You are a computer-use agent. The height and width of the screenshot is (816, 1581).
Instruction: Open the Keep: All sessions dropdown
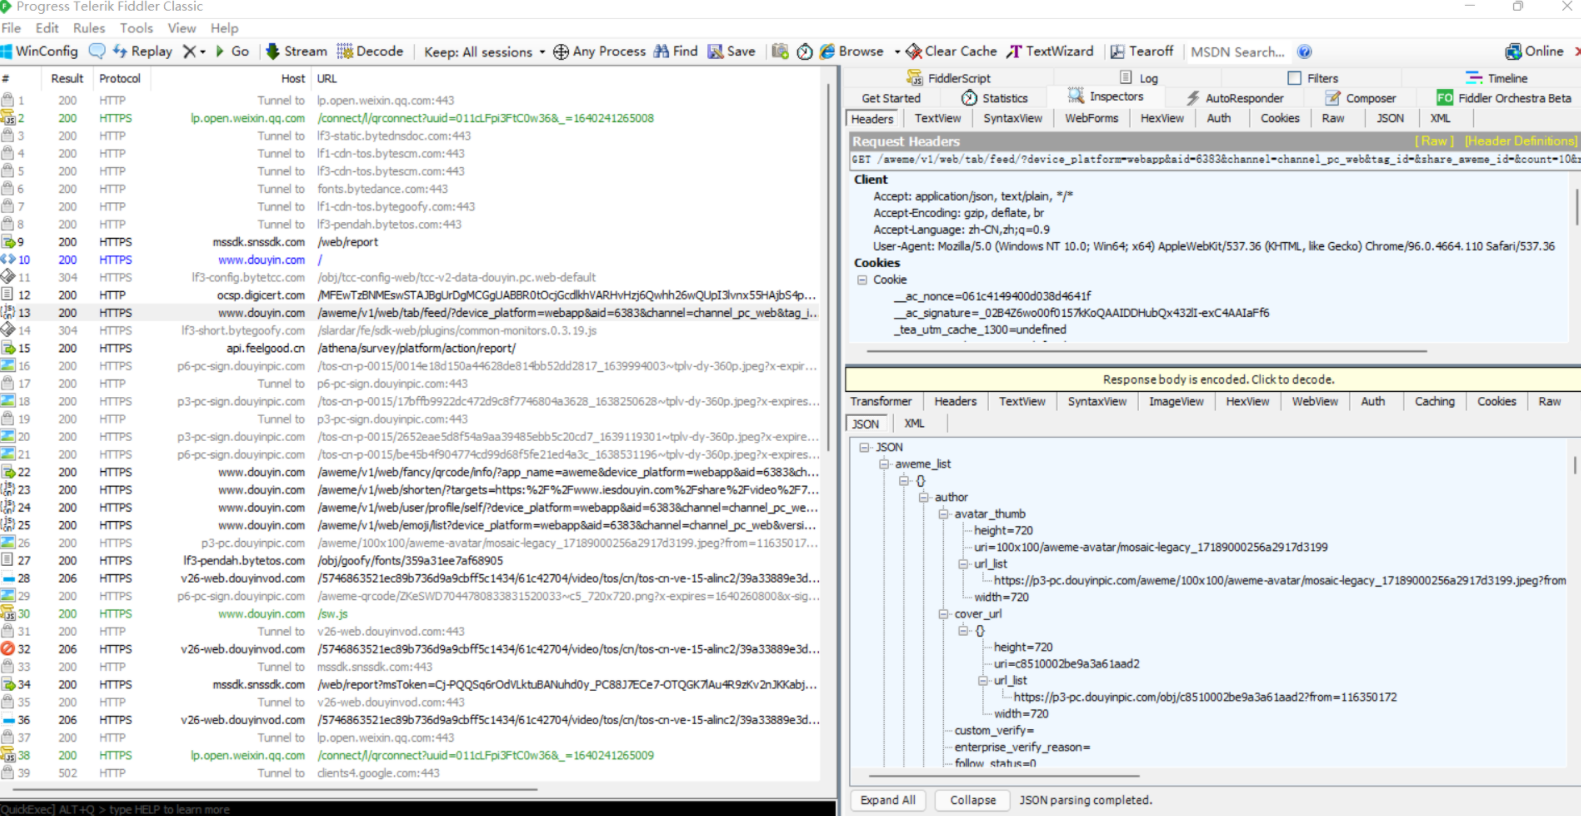[x=485, y=52]
